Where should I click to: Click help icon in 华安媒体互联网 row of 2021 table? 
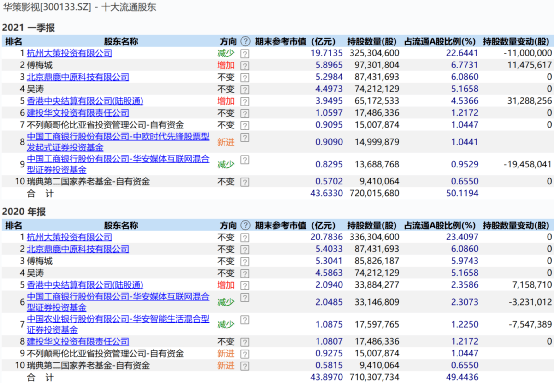[244, 160]
